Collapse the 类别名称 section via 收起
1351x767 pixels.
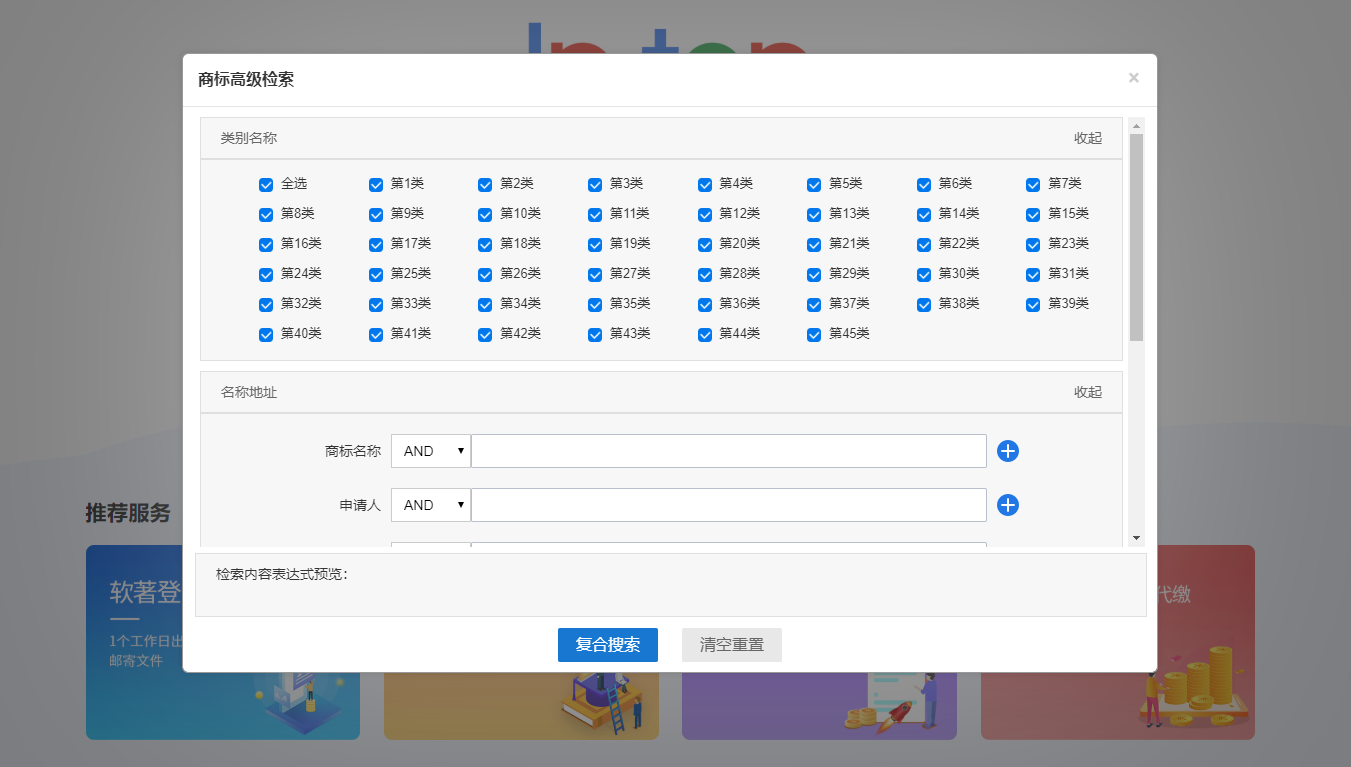[x=1087, y=138]
